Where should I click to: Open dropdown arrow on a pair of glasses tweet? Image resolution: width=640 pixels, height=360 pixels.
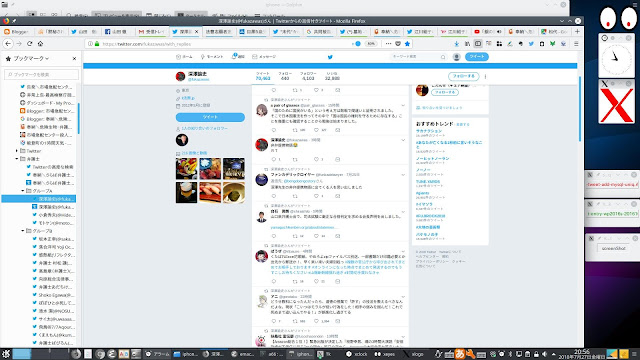[403, 106]
